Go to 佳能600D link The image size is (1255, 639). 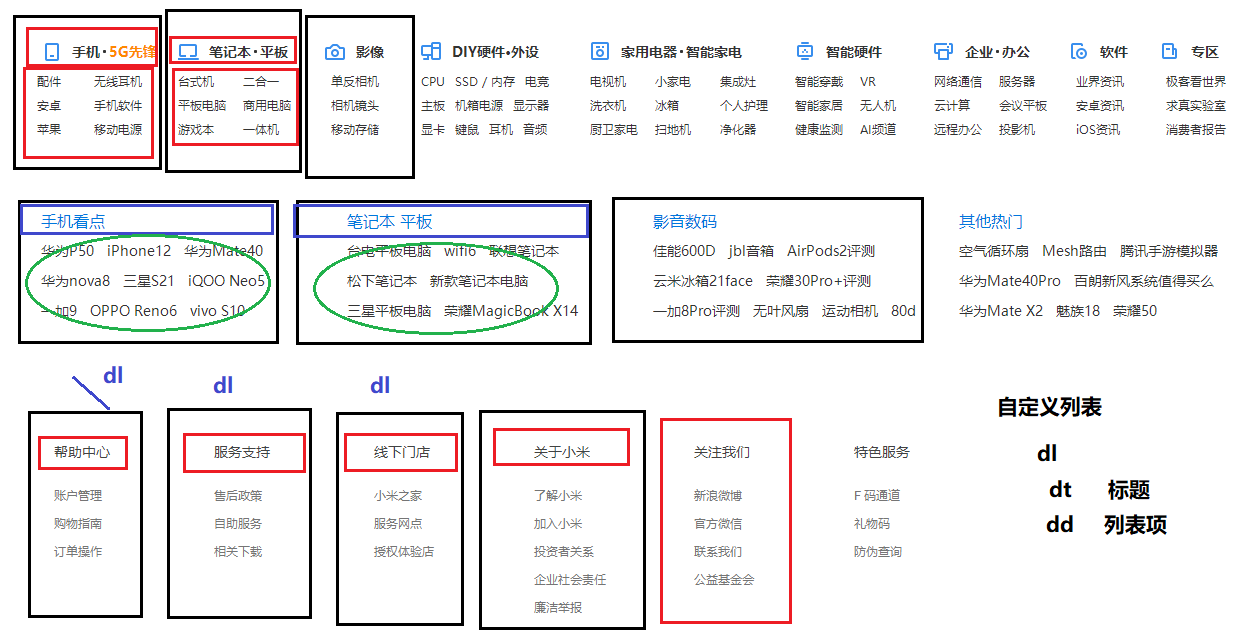pos(684,251)
